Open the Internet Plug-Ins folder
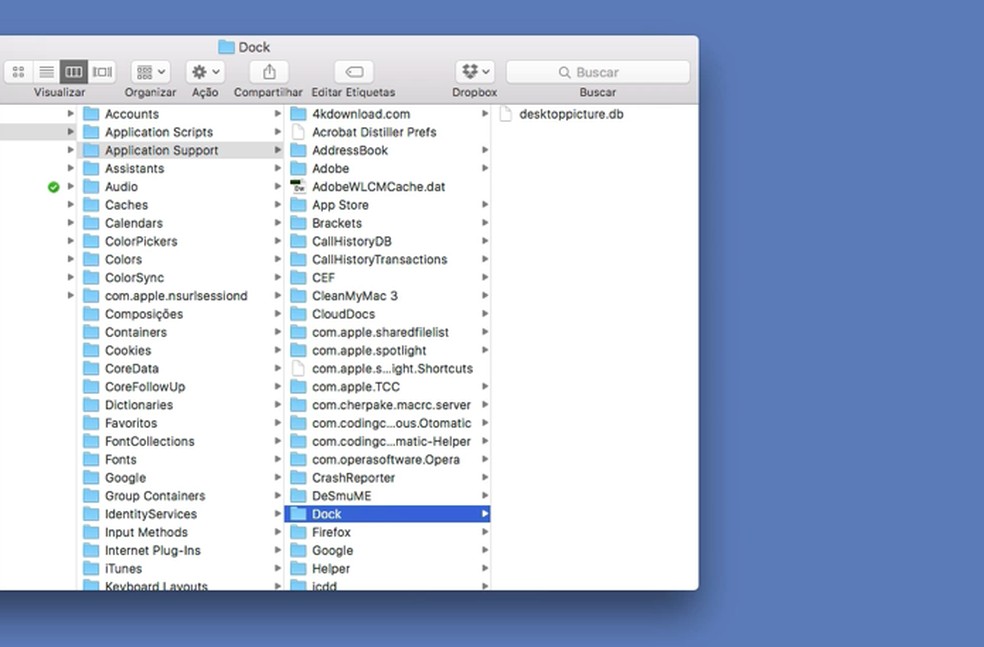 (182, 550)
